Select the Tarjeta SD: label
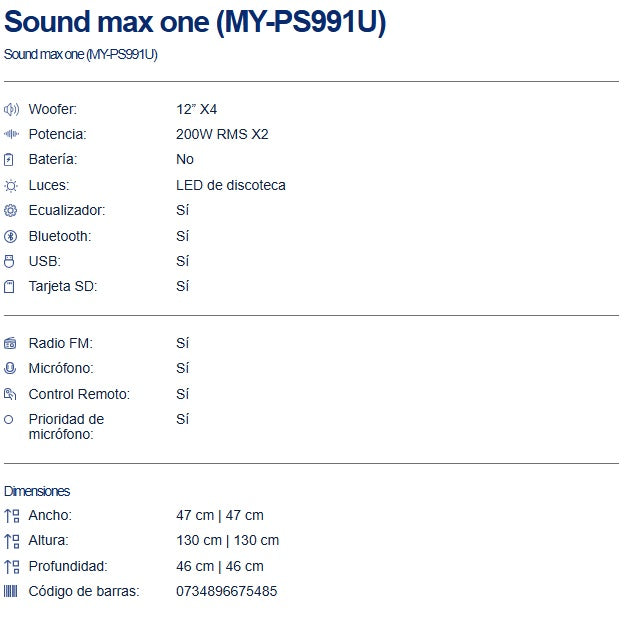The image size is (627, 618). [x=63, y=286]
